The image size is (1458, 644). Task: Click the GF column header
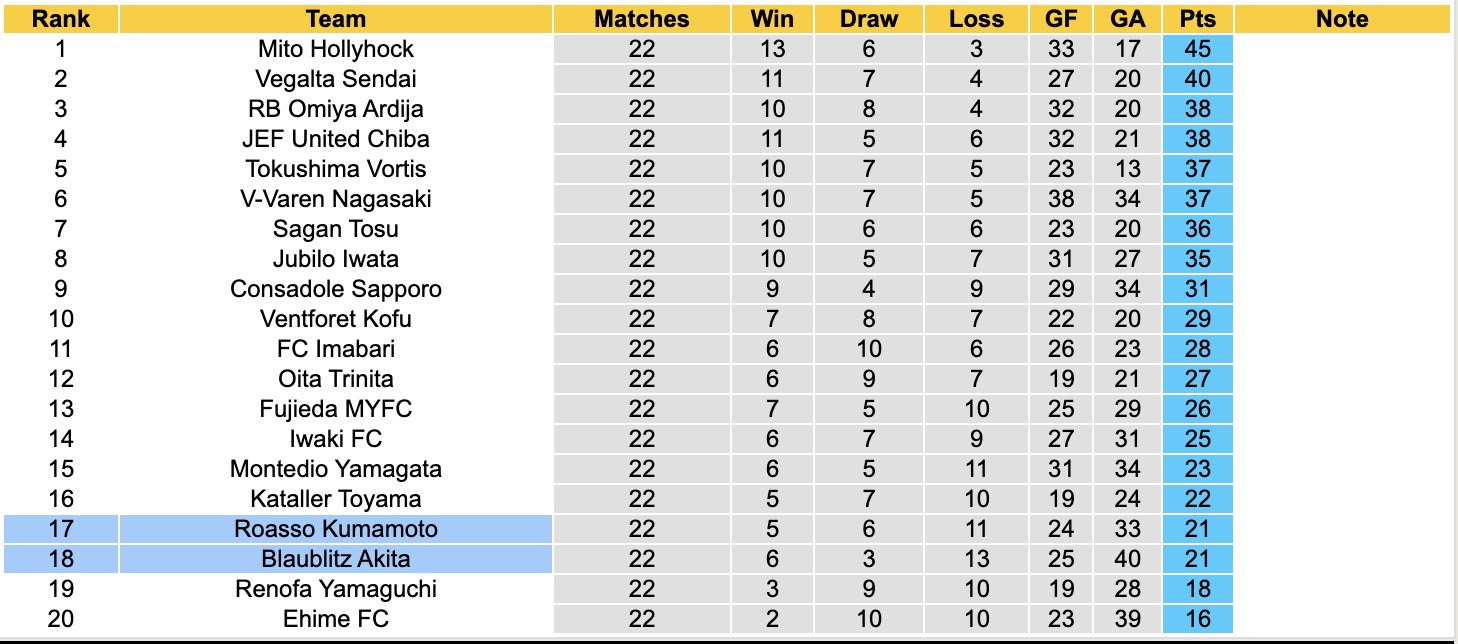pos(1061,19)
